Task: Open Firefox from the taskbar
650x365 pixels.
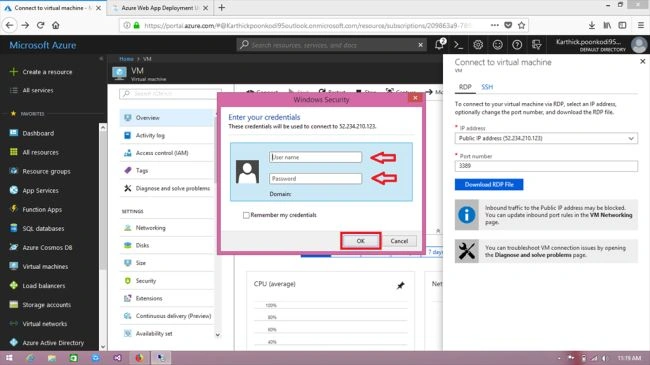Action: click(139, 358)
